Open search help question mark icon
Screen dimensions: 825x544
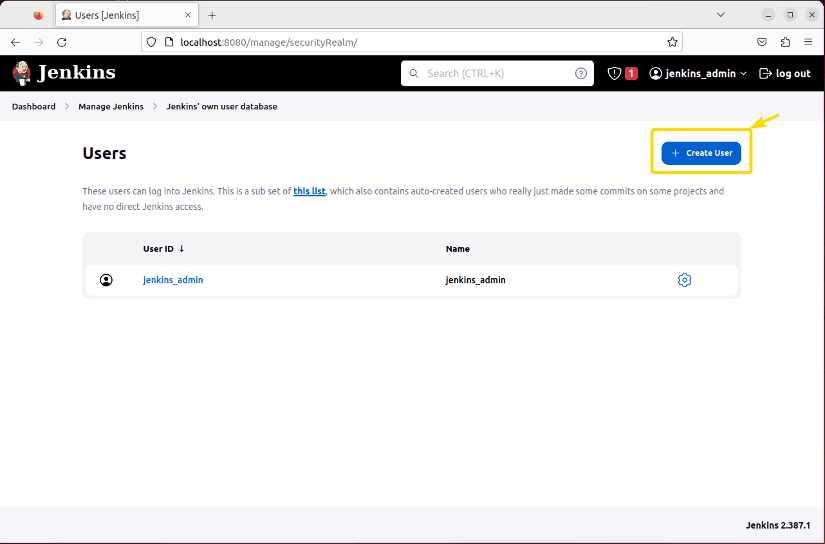tap(581, 74)
